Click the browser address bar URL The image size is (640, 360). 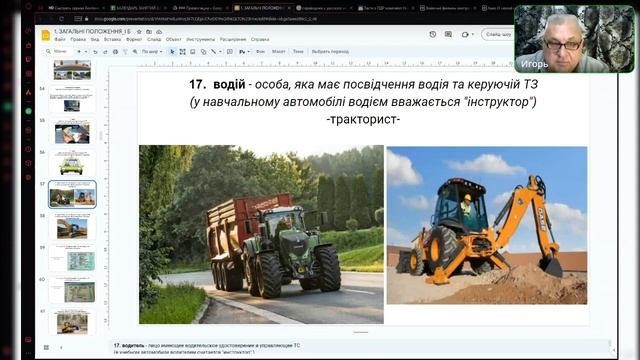tap(205, 19)
